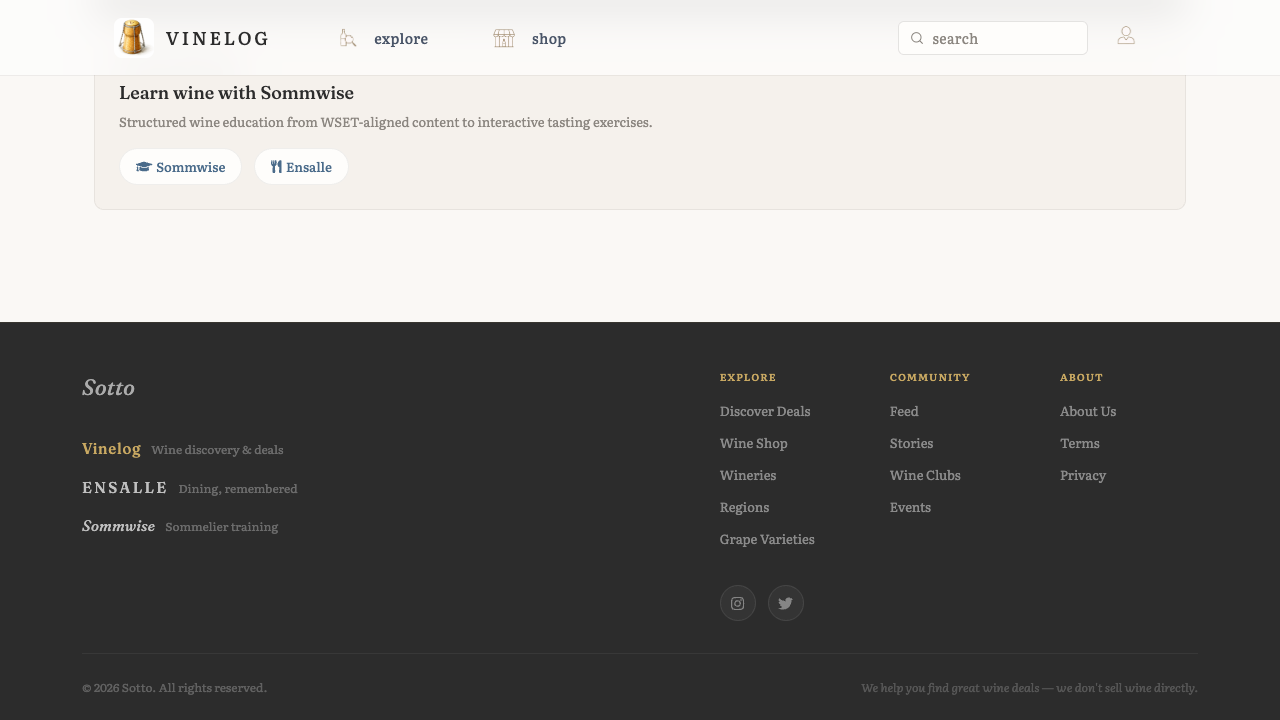Click the Sommwise pill button
Screen dimensions: 1280x720
tap(180, 167)
